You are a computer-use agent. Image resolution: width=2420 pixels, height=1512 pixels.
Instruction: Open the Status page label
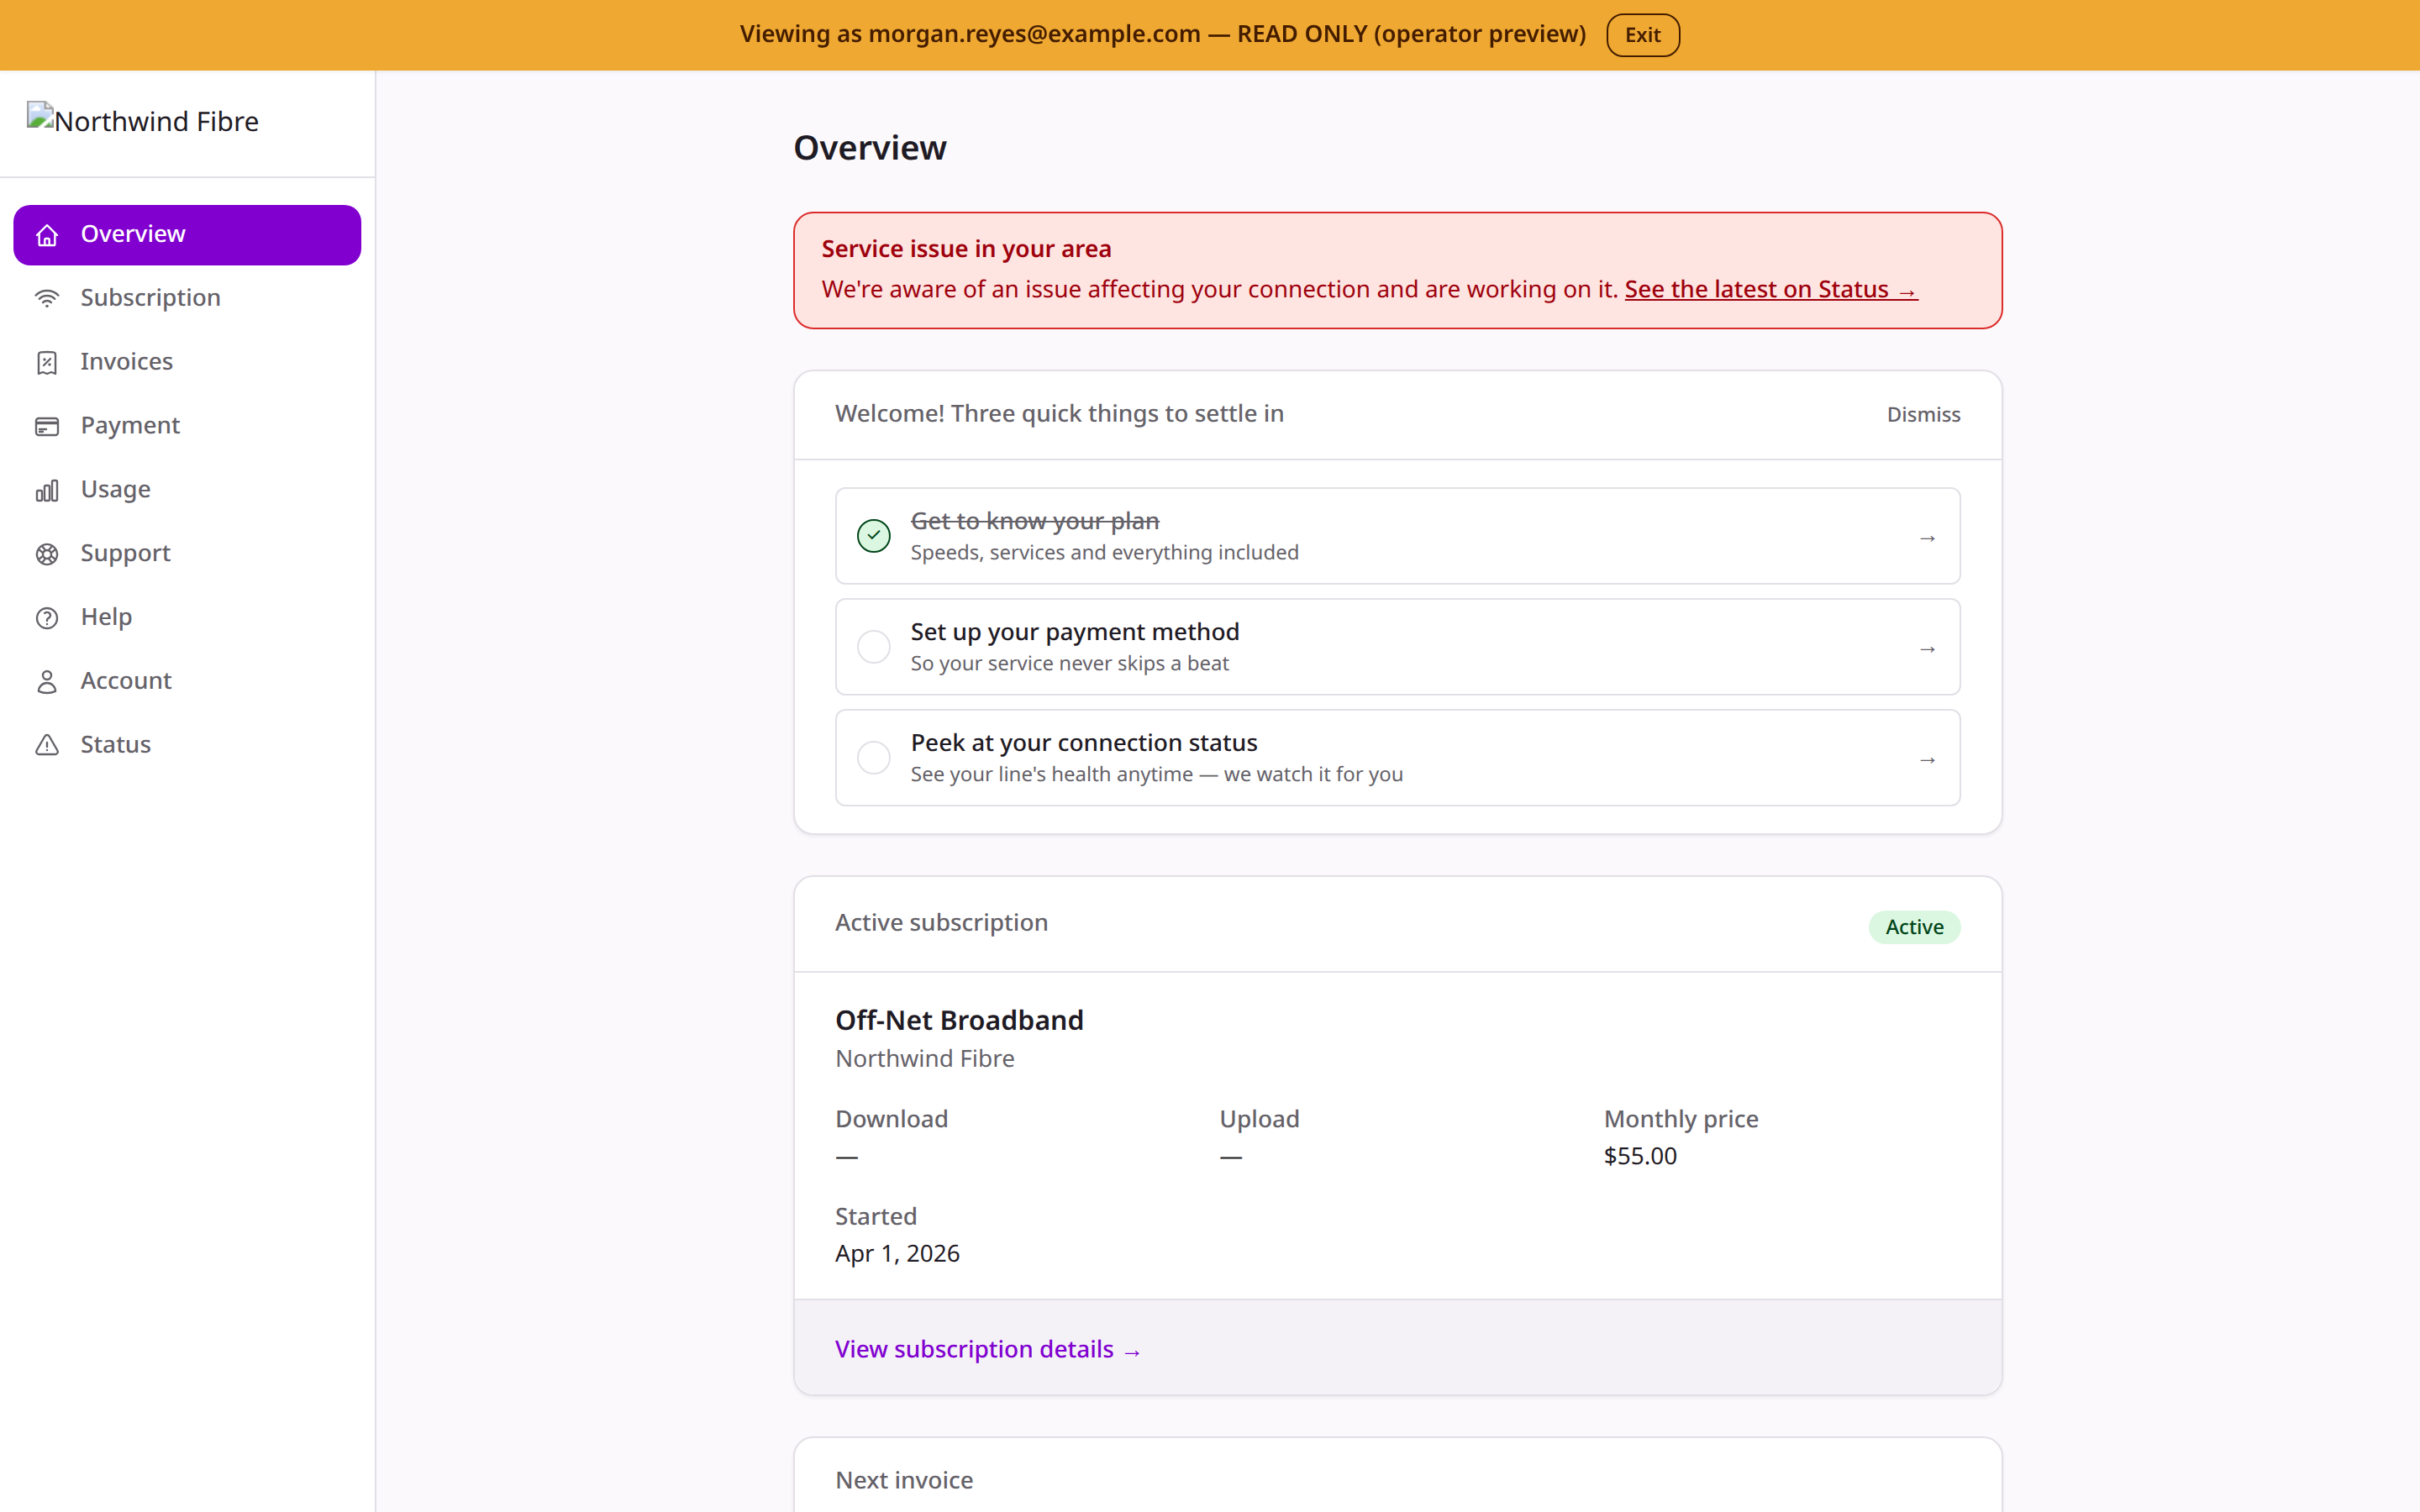tap(115, 744)
